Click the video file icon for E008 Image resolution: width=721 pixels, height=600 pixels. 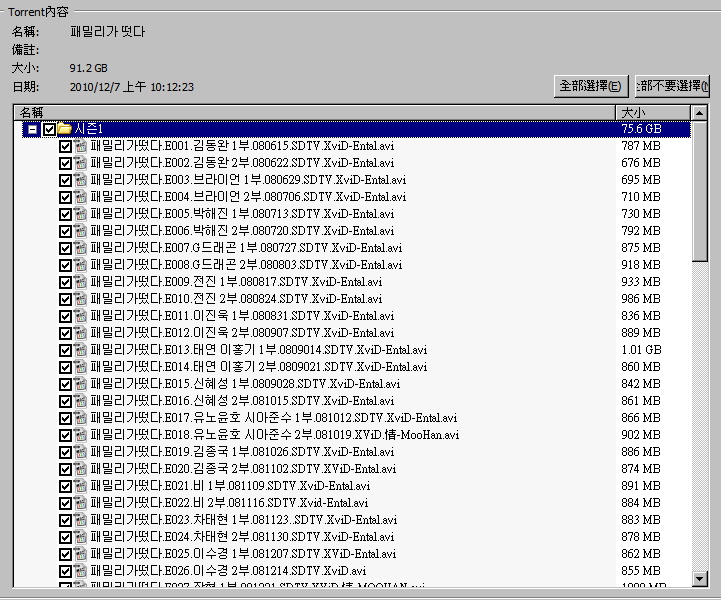point(80,265)
